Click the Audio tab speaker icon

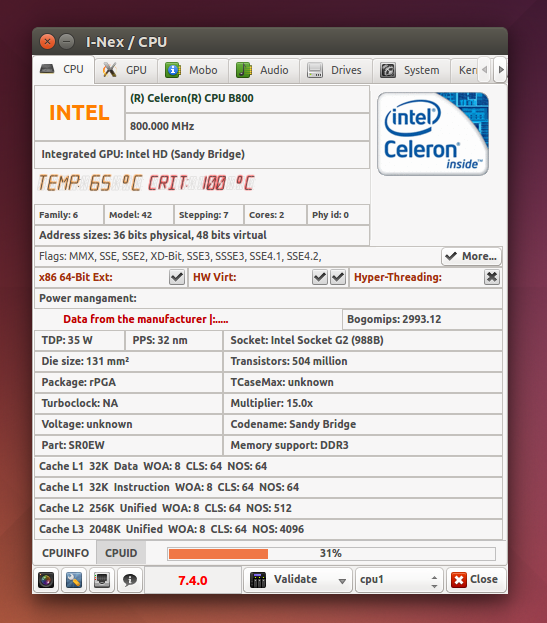pyautogui.click(x=244, y=70)
